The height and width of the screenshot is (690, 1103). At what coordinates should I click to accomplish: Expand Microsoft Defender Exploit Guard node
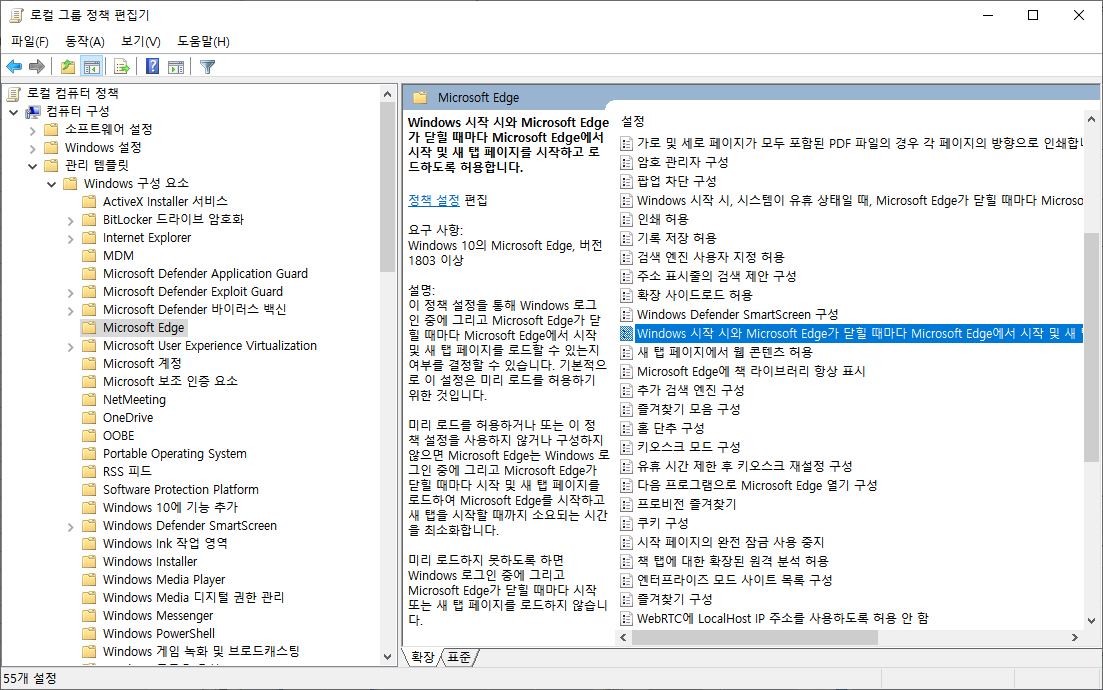(70, 292)
